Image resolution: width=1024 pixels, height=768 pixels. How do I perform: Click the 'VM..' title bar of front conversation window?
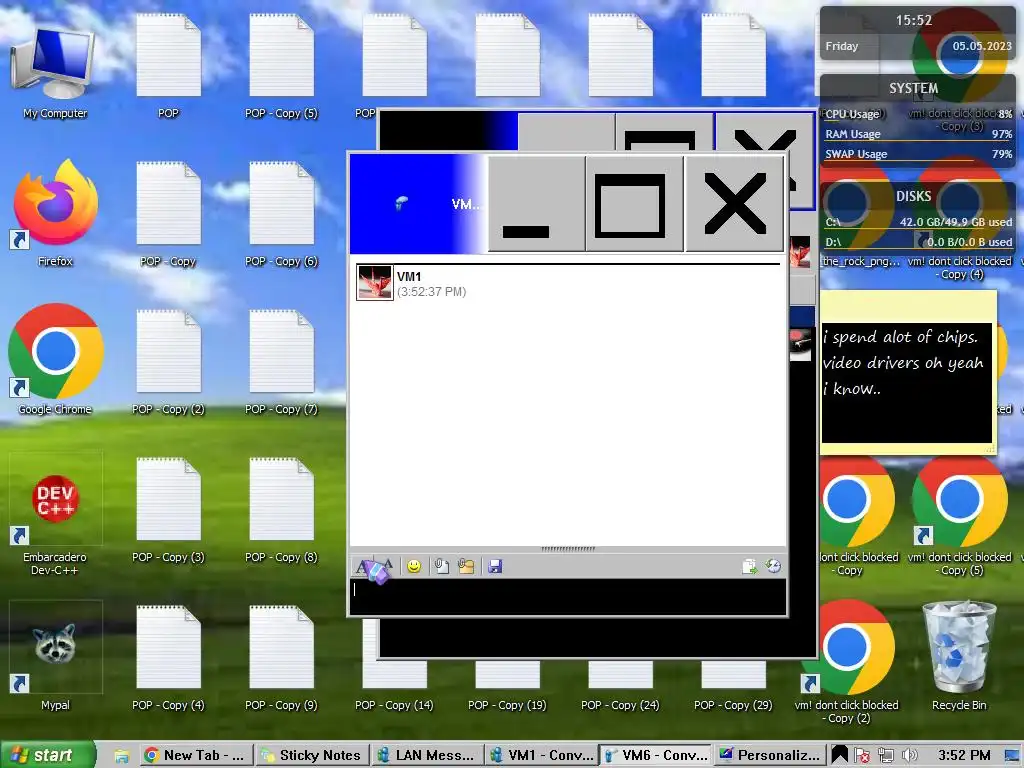tap(418, 204)
